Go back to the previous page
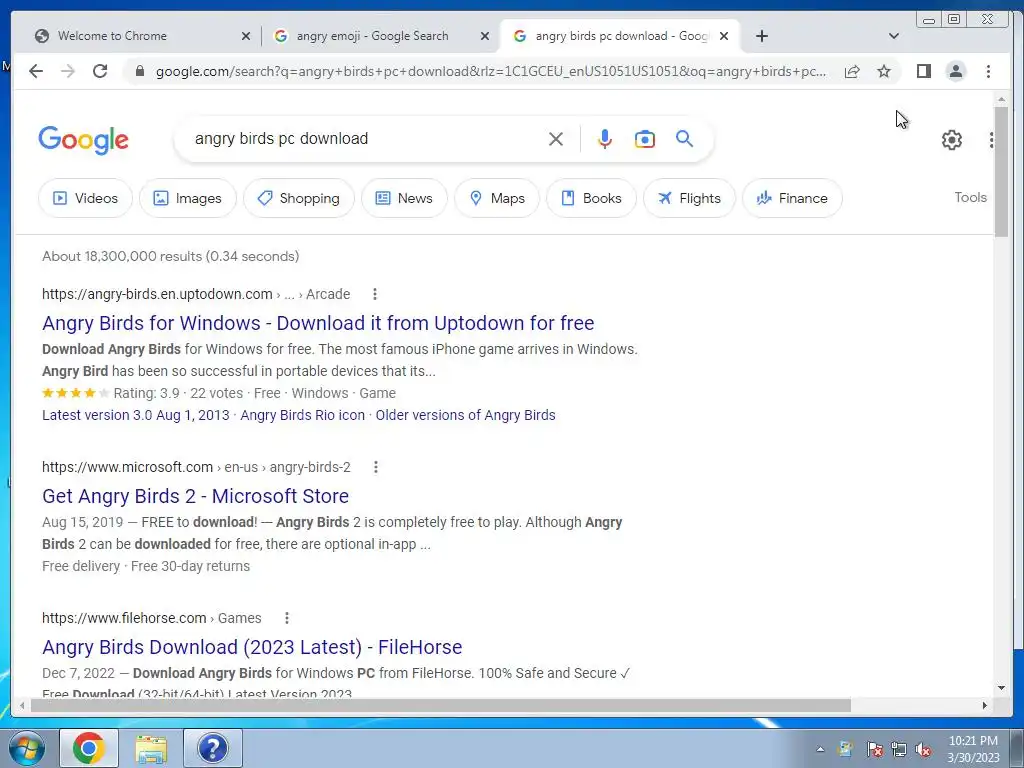The height and width of the screenshot is (768, 1024). click(36, 71)
